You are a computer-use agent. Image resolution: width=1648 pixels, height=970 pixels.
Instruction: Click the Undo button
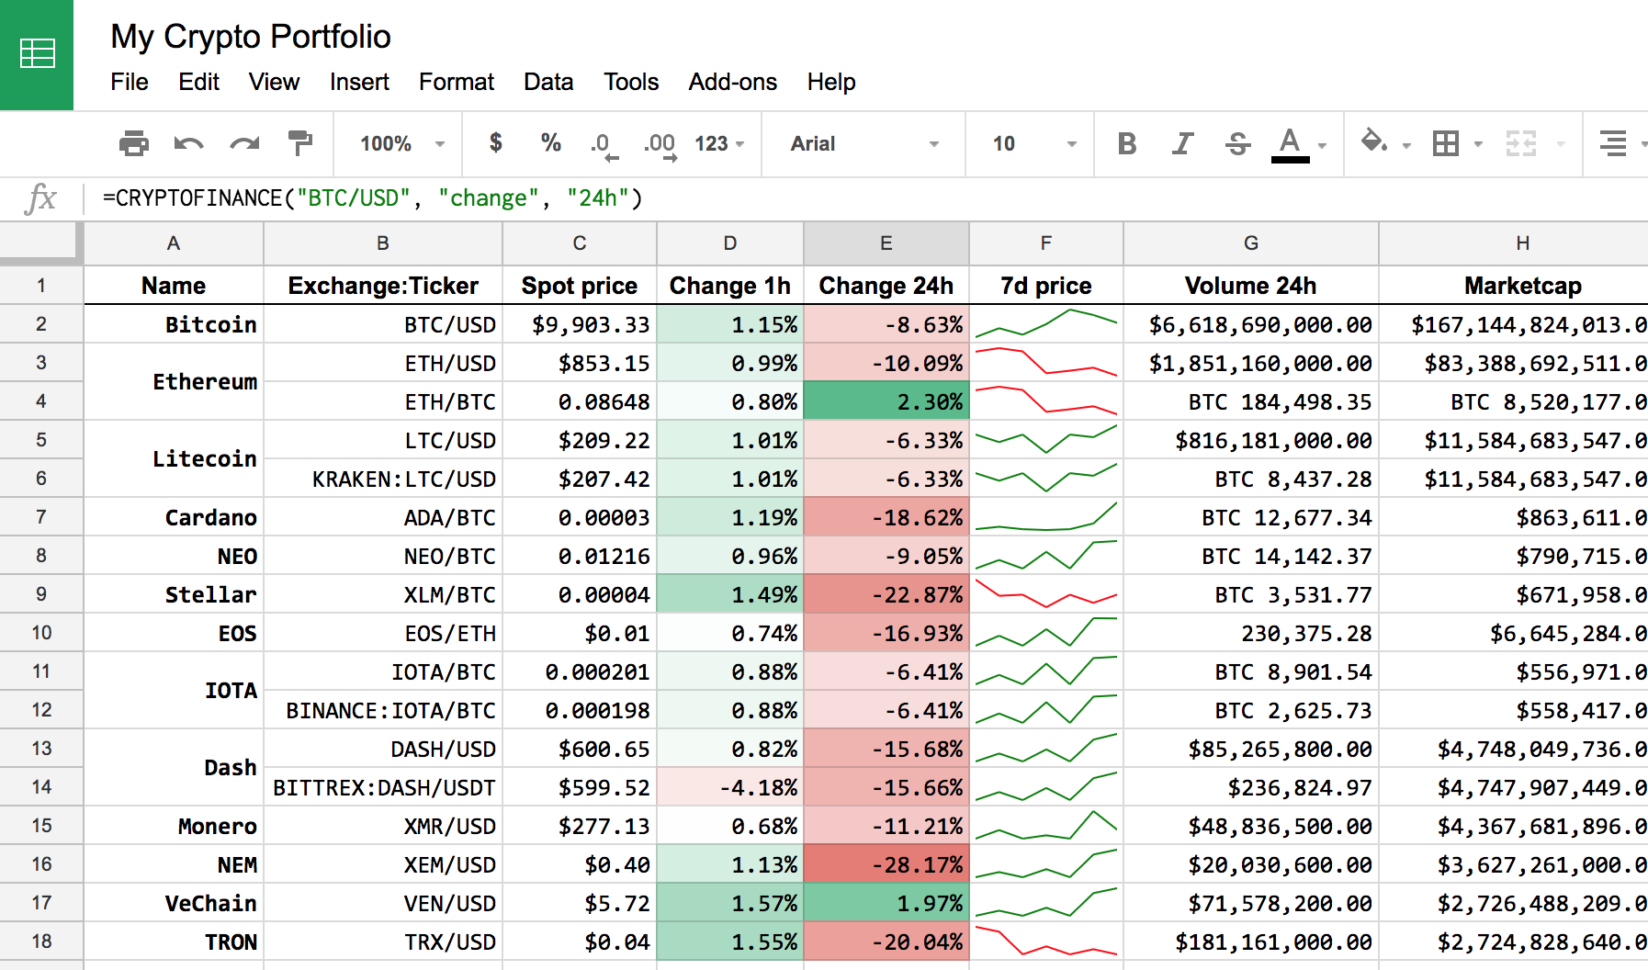pyautogui.click(x=189, y=143)
